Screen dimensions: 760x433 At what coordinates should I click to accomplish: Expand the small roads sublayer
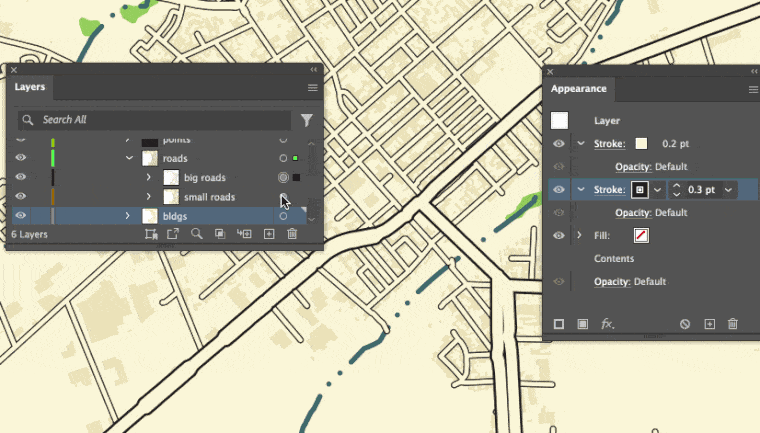pos(148,197)
